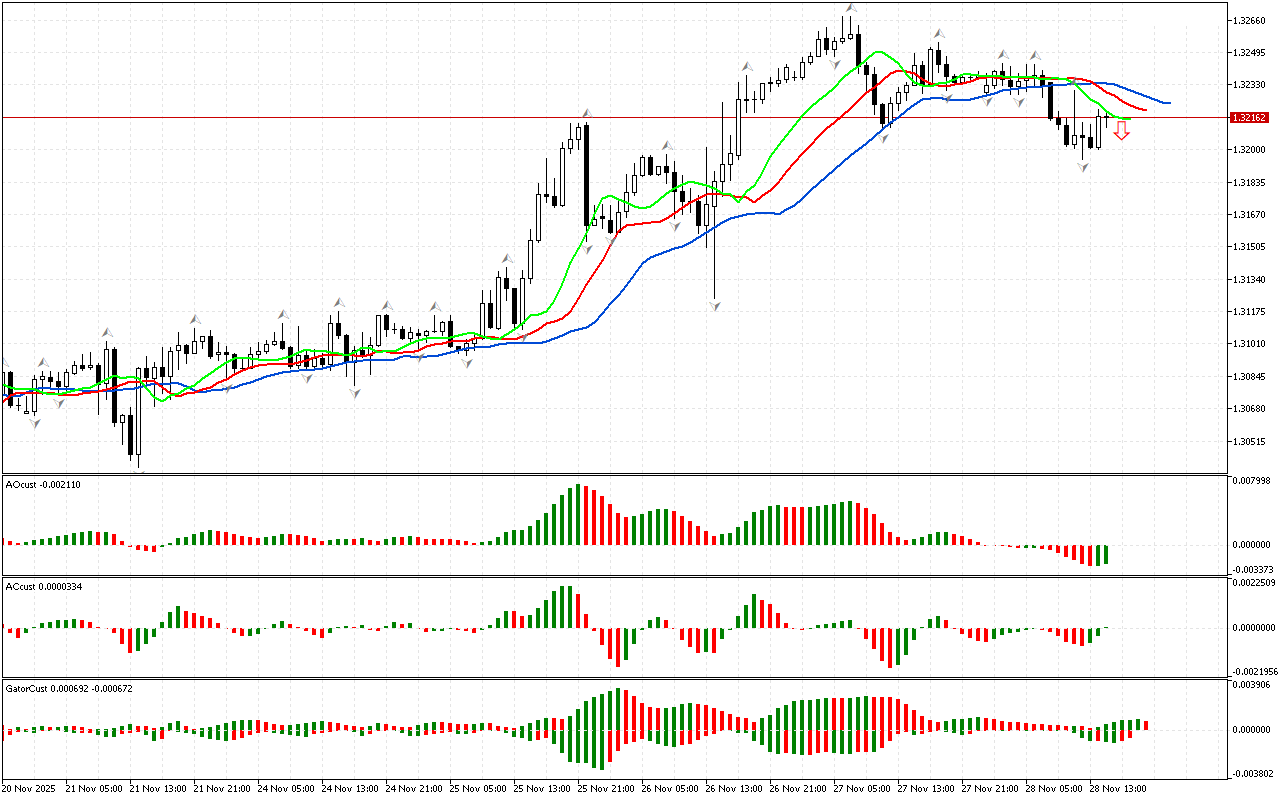Click fractal arrow above big black 25 Nov candle
This screenshot has width=1280, height=800.
586,113
